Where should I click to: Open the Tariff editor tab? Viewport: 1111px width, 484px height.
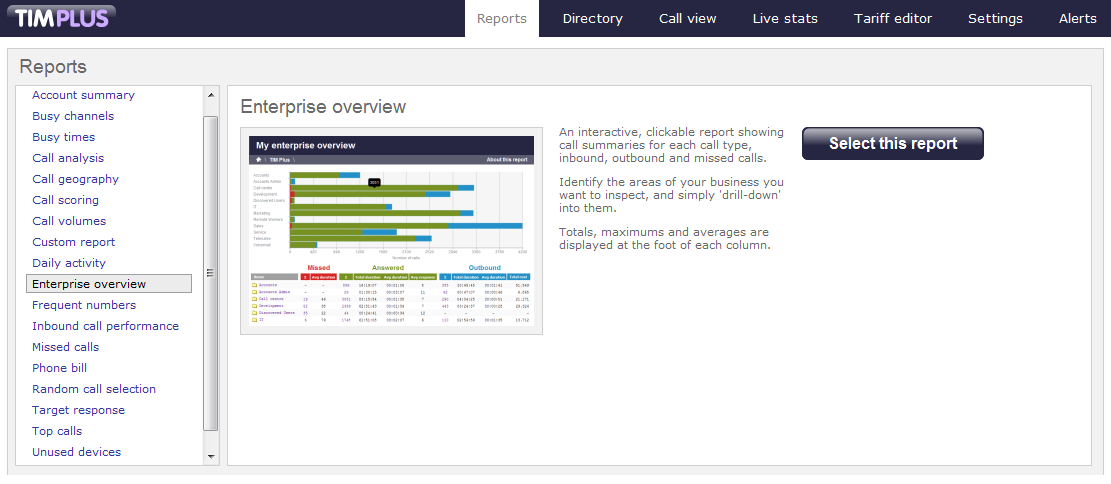[x=893, y=19]
